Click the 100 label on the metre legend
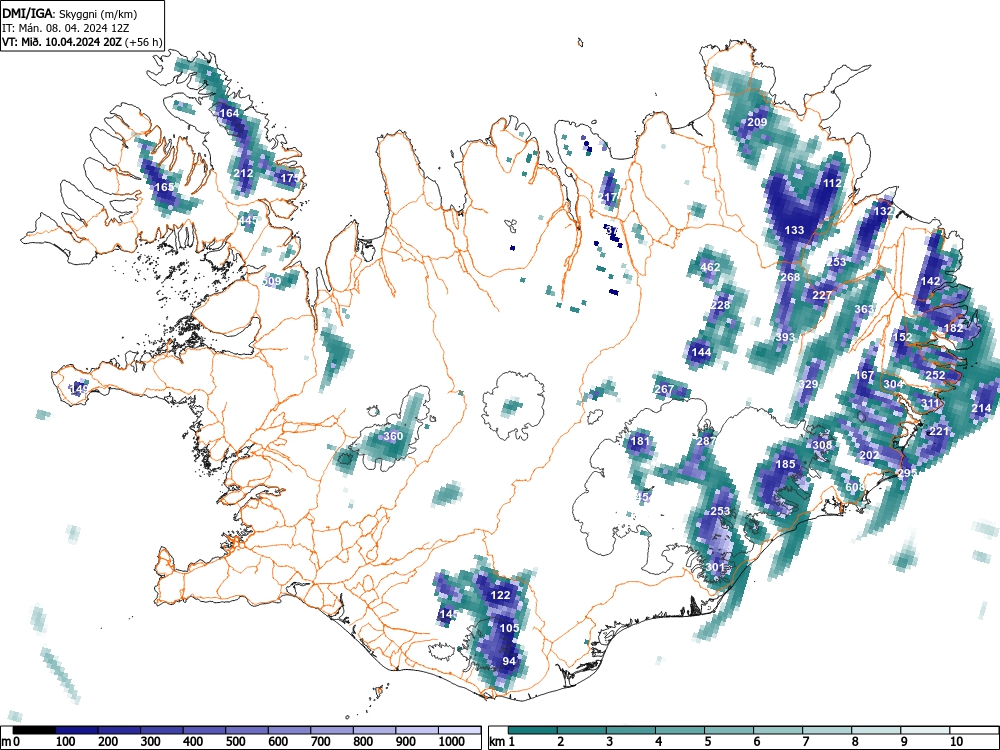 pyautogui.click(x=66, y=742)
